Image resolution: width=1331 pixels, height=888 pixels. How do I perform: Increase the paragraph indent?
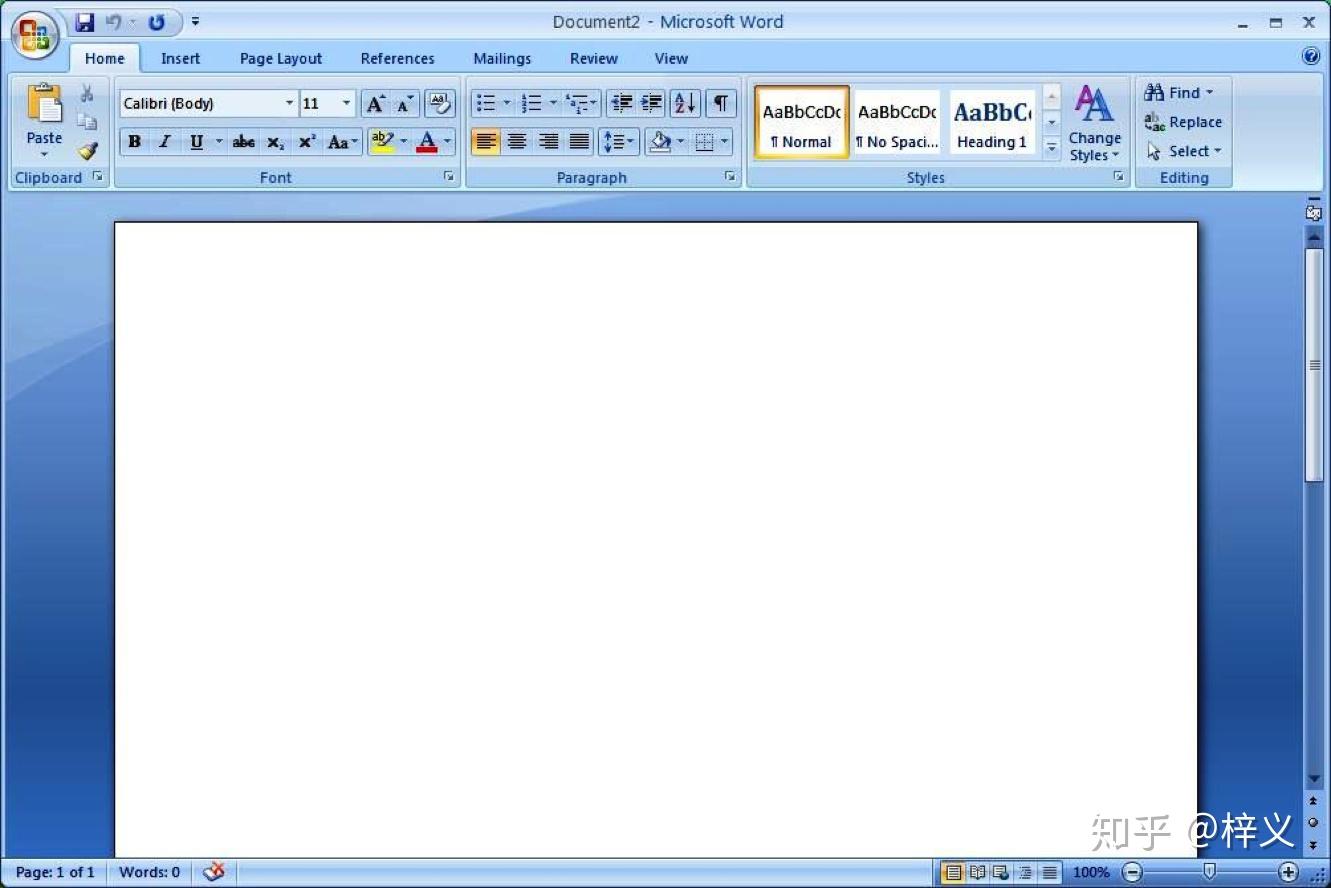coord(652,103)
